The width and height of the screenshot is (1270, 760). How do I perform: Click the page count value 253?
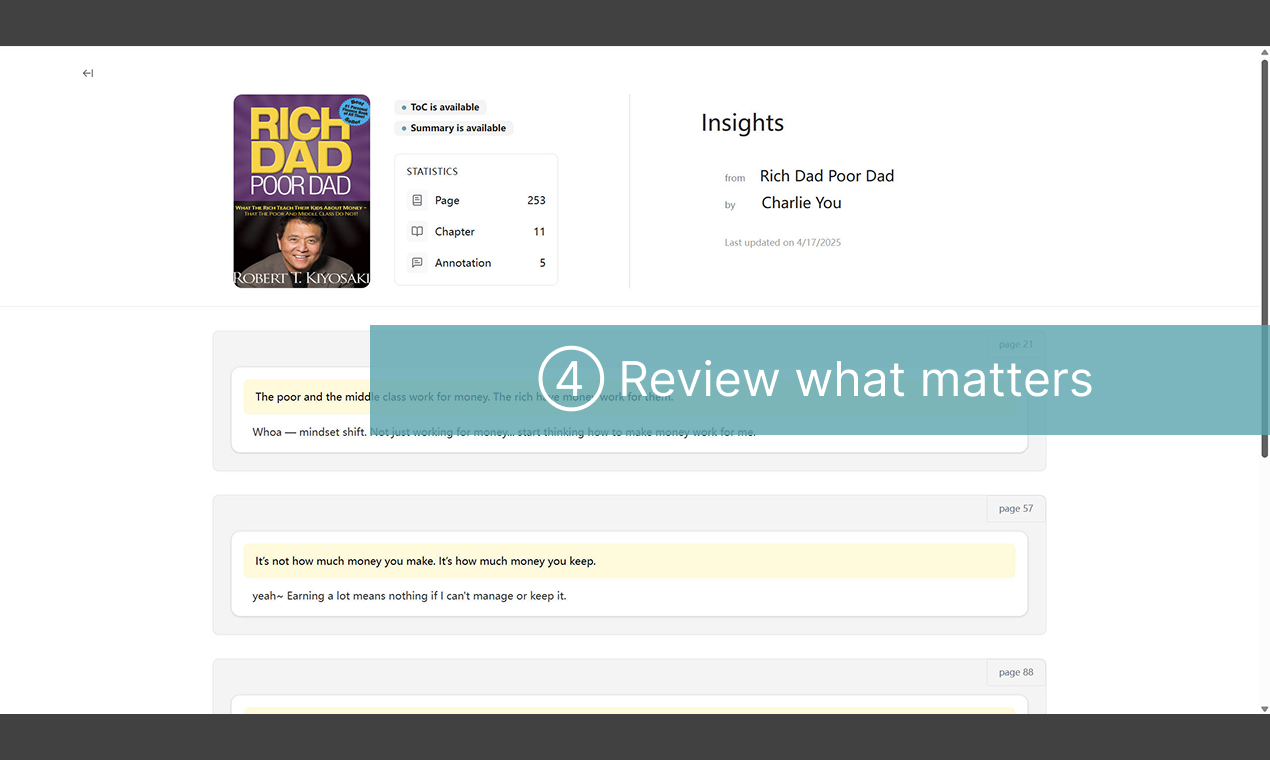coord(536,200)
